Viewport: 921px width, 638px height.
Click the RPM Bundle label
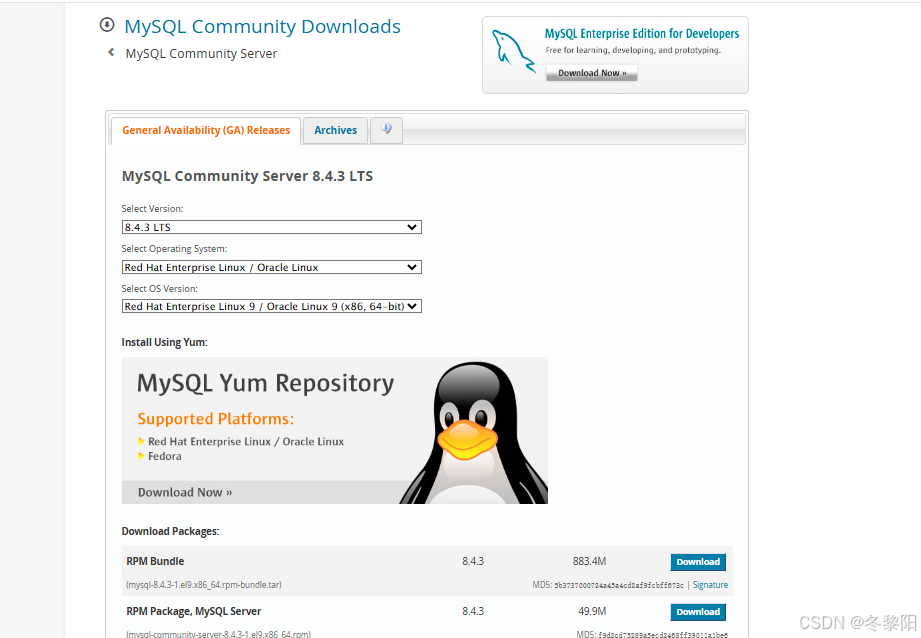155,561
